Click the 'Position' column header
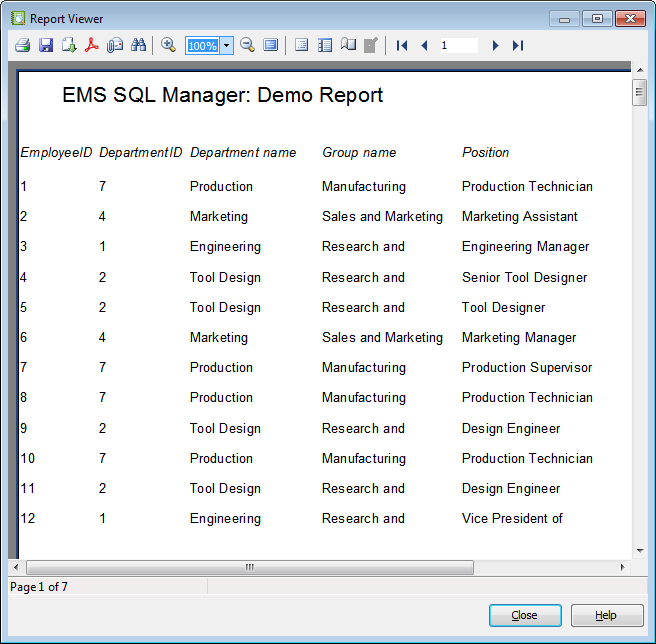The image size is (656, 644). pos(485,152)
